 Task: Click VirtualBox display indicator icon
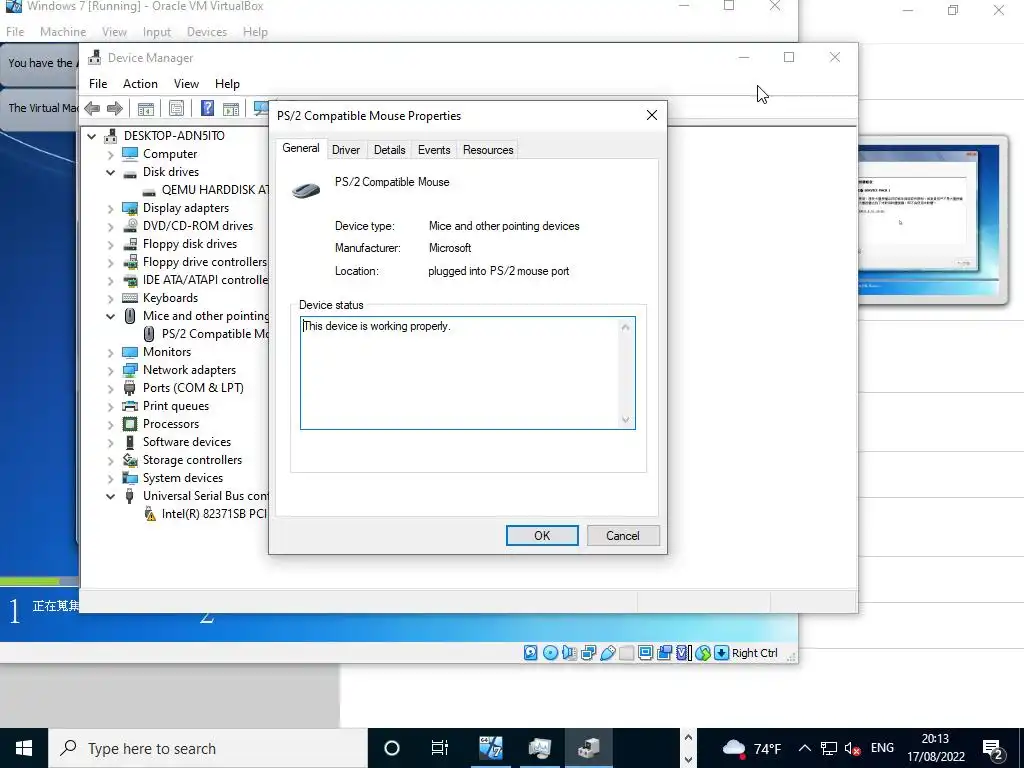pyautogui.click(x=645, y=652)
